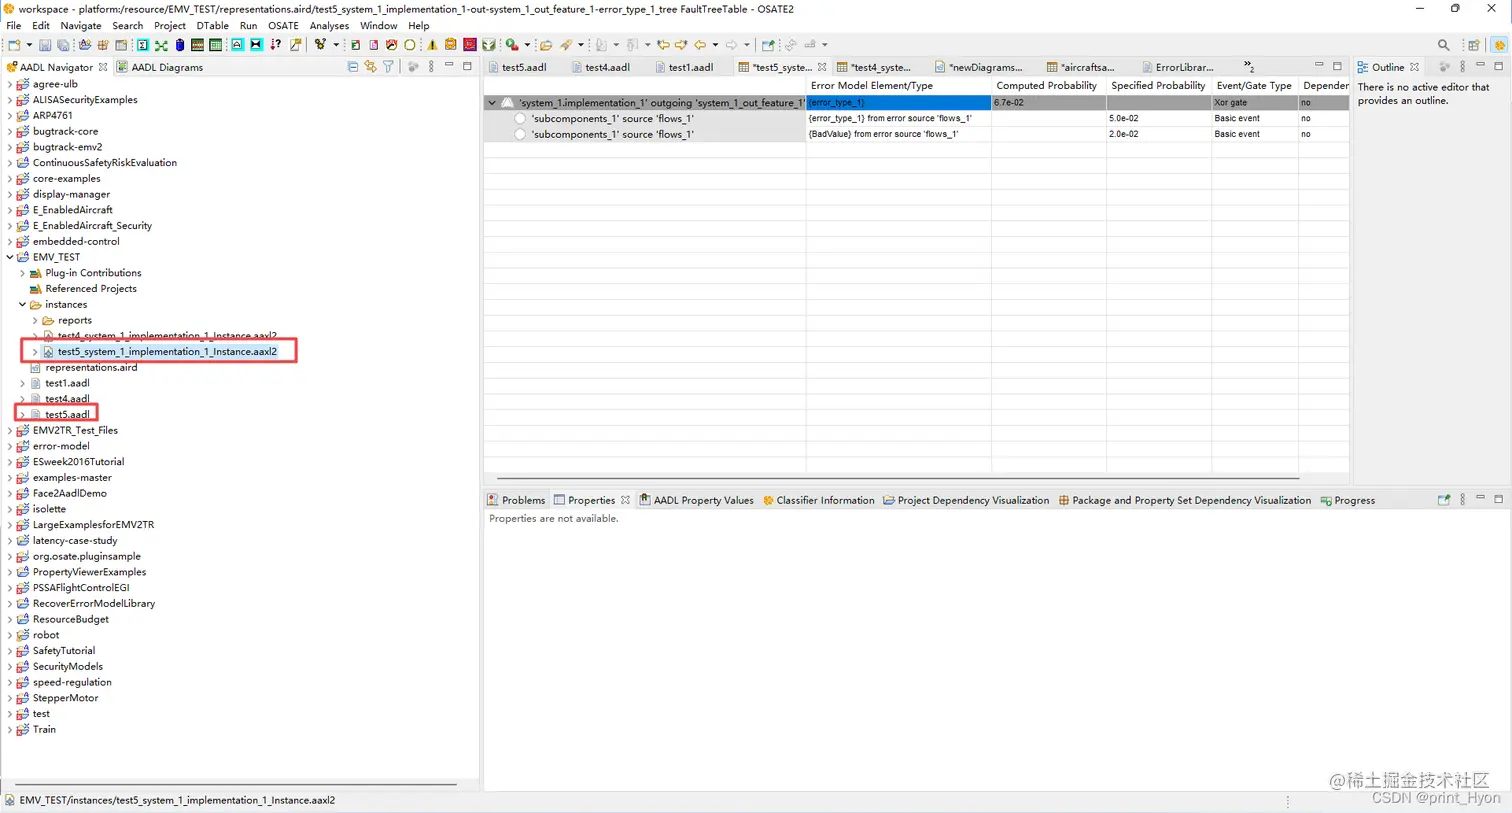This screenshot has width=1512, height=813.
Task: Click the Instantiate (sigma) toolbar icon
Action: tap(142, 45)
